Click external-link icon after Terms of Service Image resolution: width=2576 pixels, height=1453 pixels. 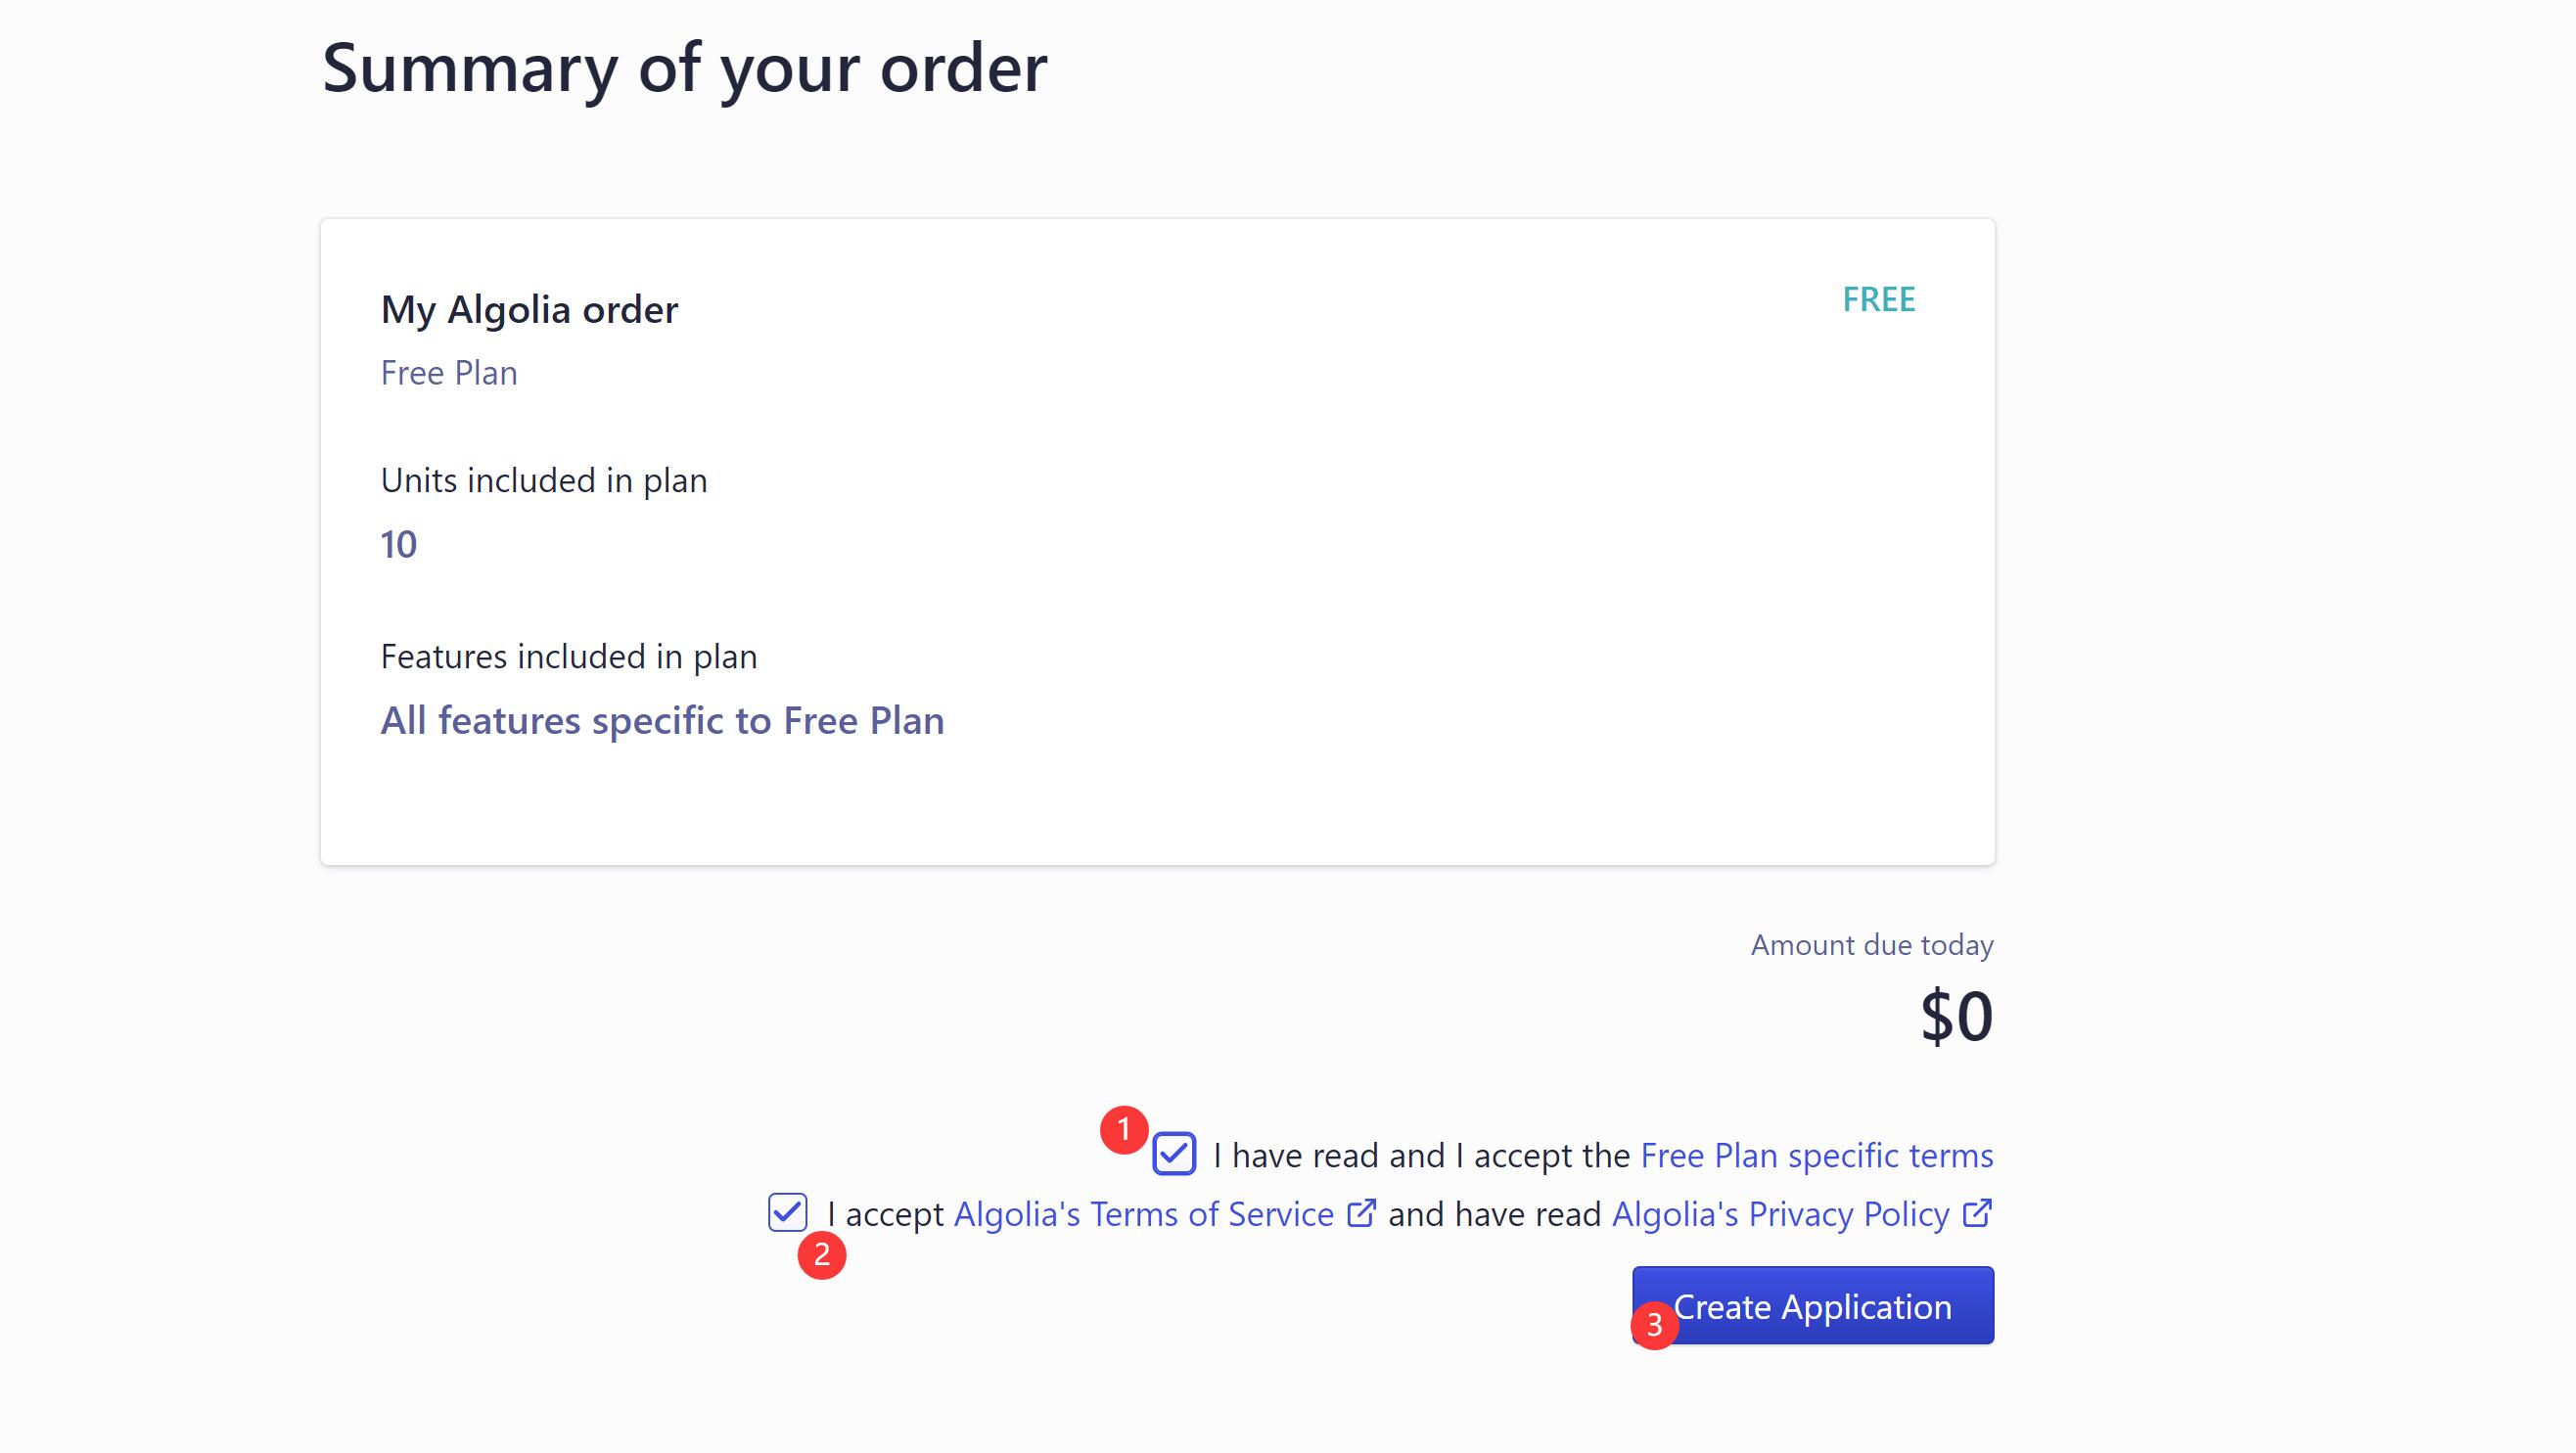click(x=1361, y=1213)
